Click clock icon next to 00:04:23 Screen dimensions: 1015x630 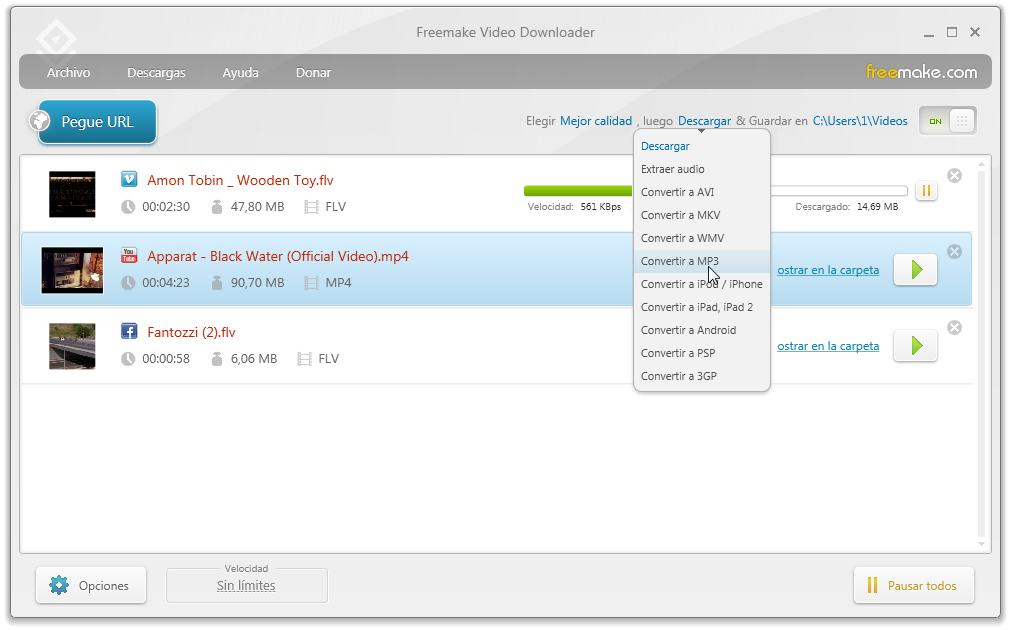pyautogui.click(x=128, y=282)
